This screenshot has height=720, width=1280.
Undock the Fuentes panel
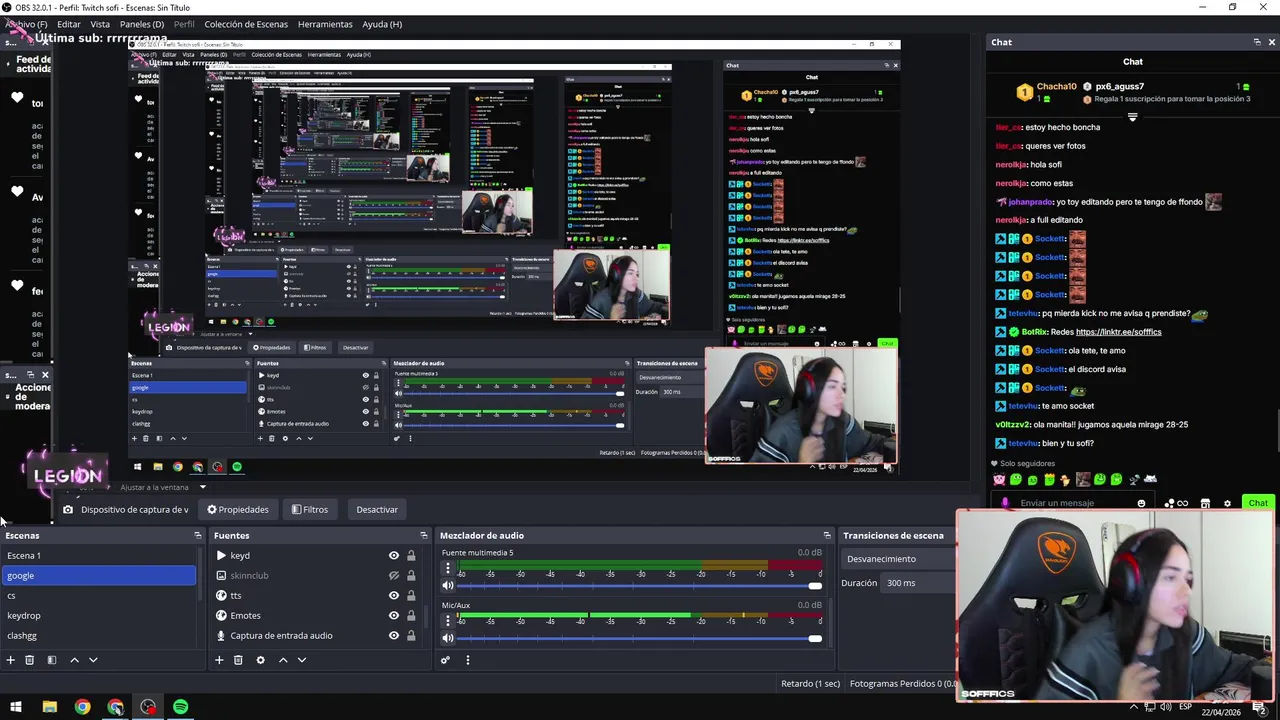(x=423, y=535)
